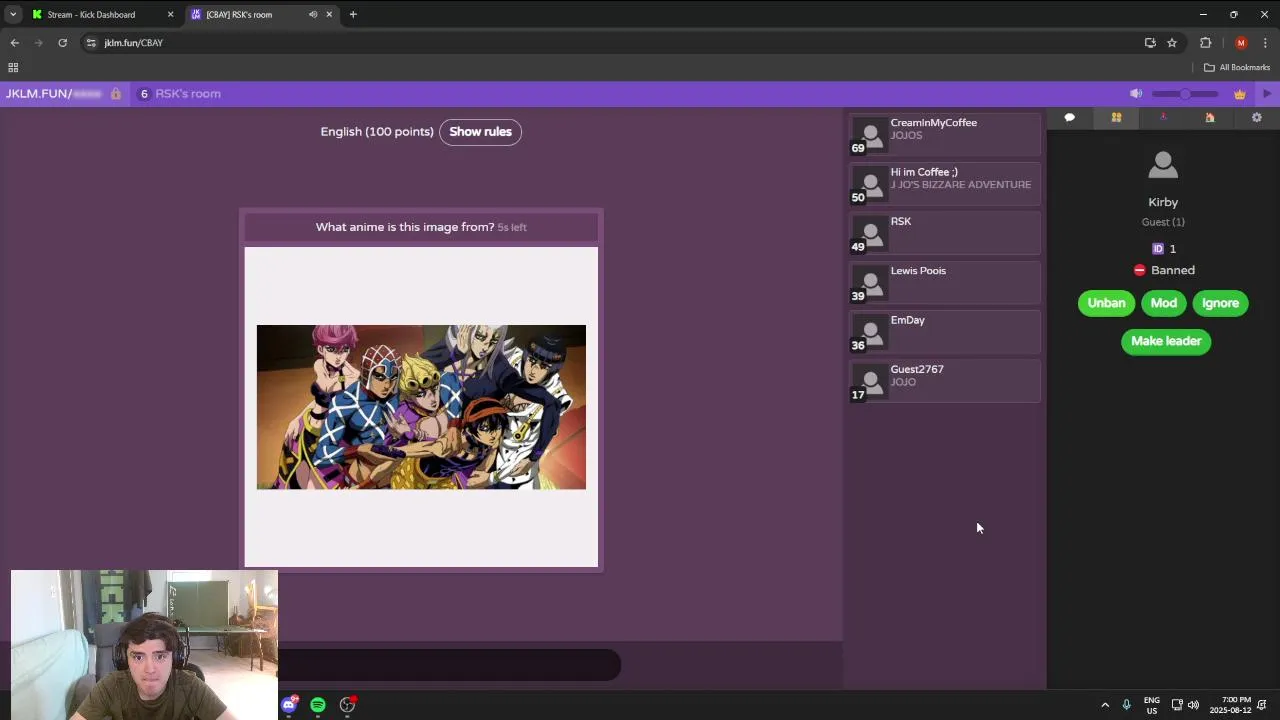Open the clock showing 7:00 PM

pyautogui.click(x=1230, y=705)
